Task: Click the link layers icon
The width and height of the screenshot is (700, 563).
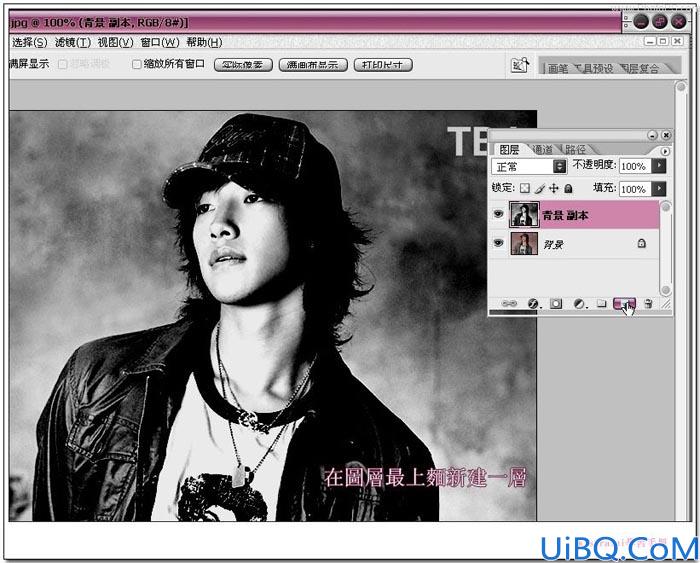Action: click(509, 304)
